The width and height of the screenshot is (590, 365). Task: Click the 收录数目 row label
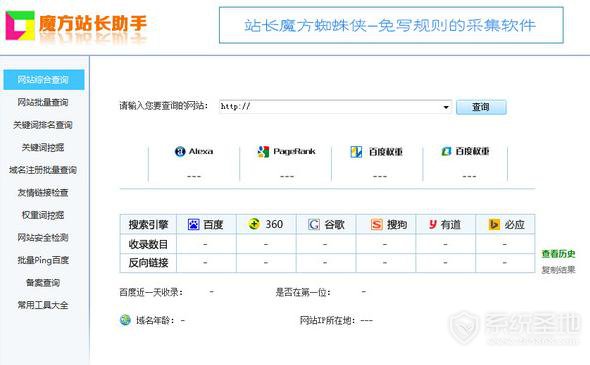148,244
